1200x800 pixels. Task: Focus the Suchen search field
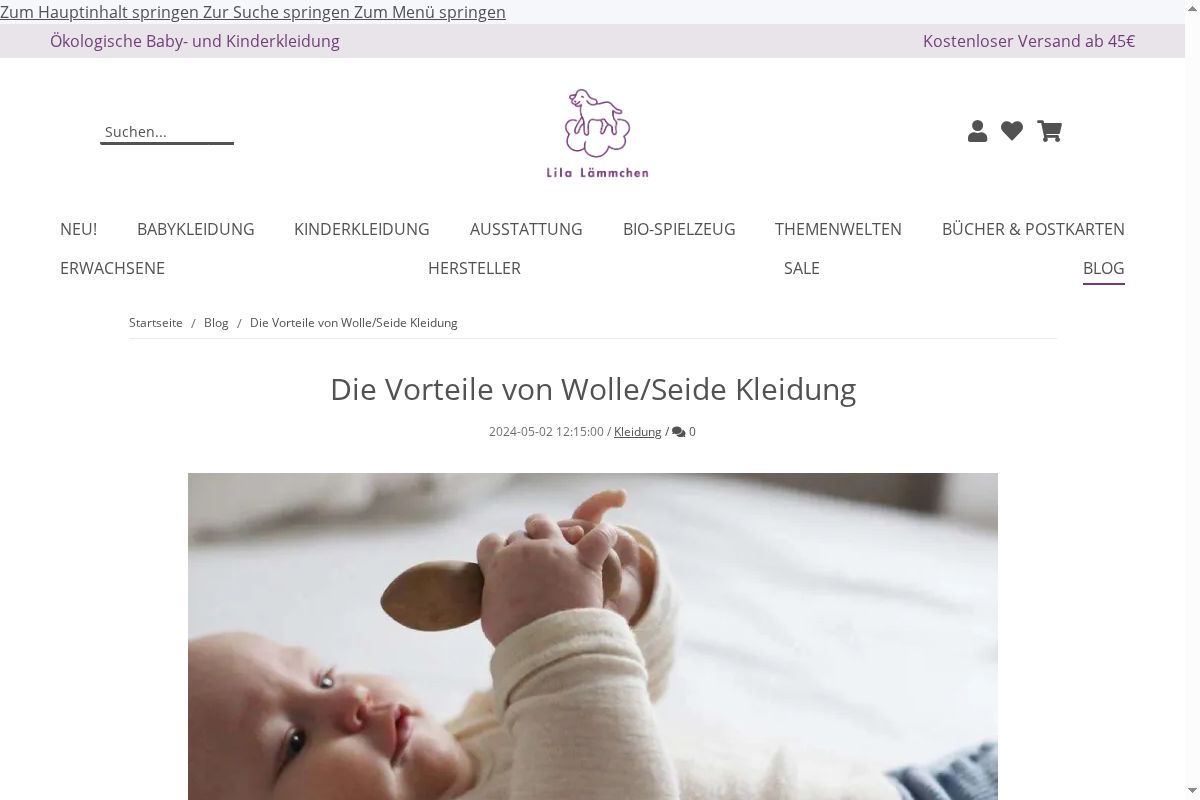[x=167, y=132]
